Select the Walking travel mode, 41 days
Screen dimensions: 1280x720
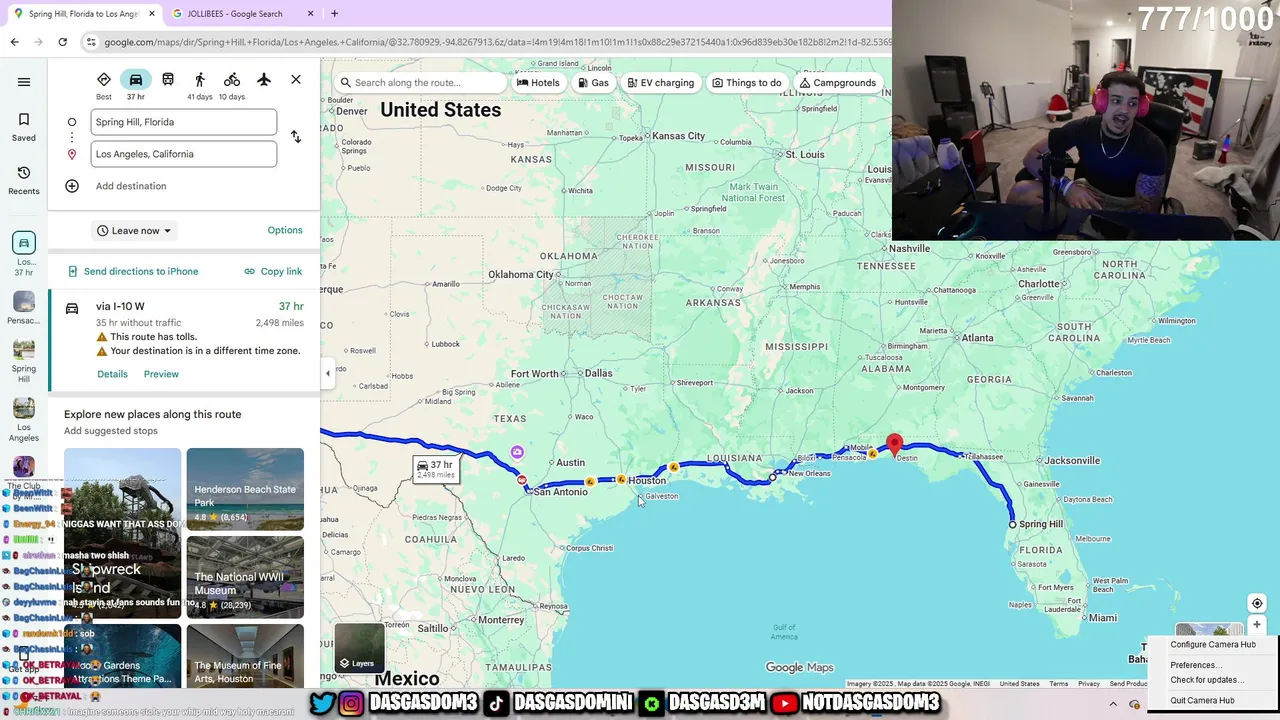click(x=200, y=85)
